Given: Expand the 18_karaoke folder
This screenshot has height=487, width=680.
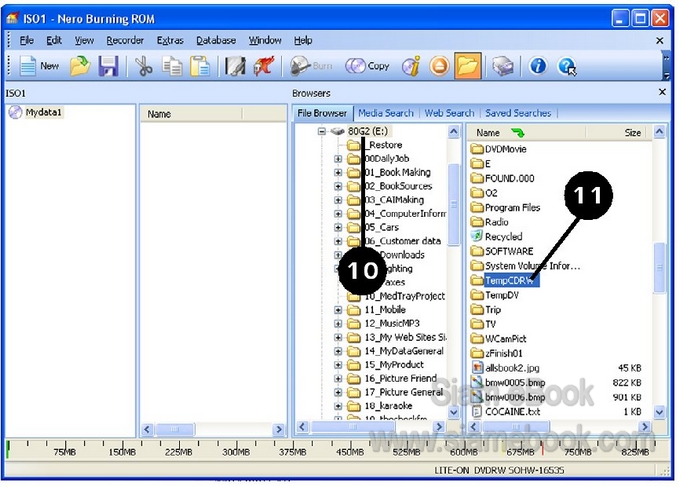Looking at the screenshot, I should point(337,406).
